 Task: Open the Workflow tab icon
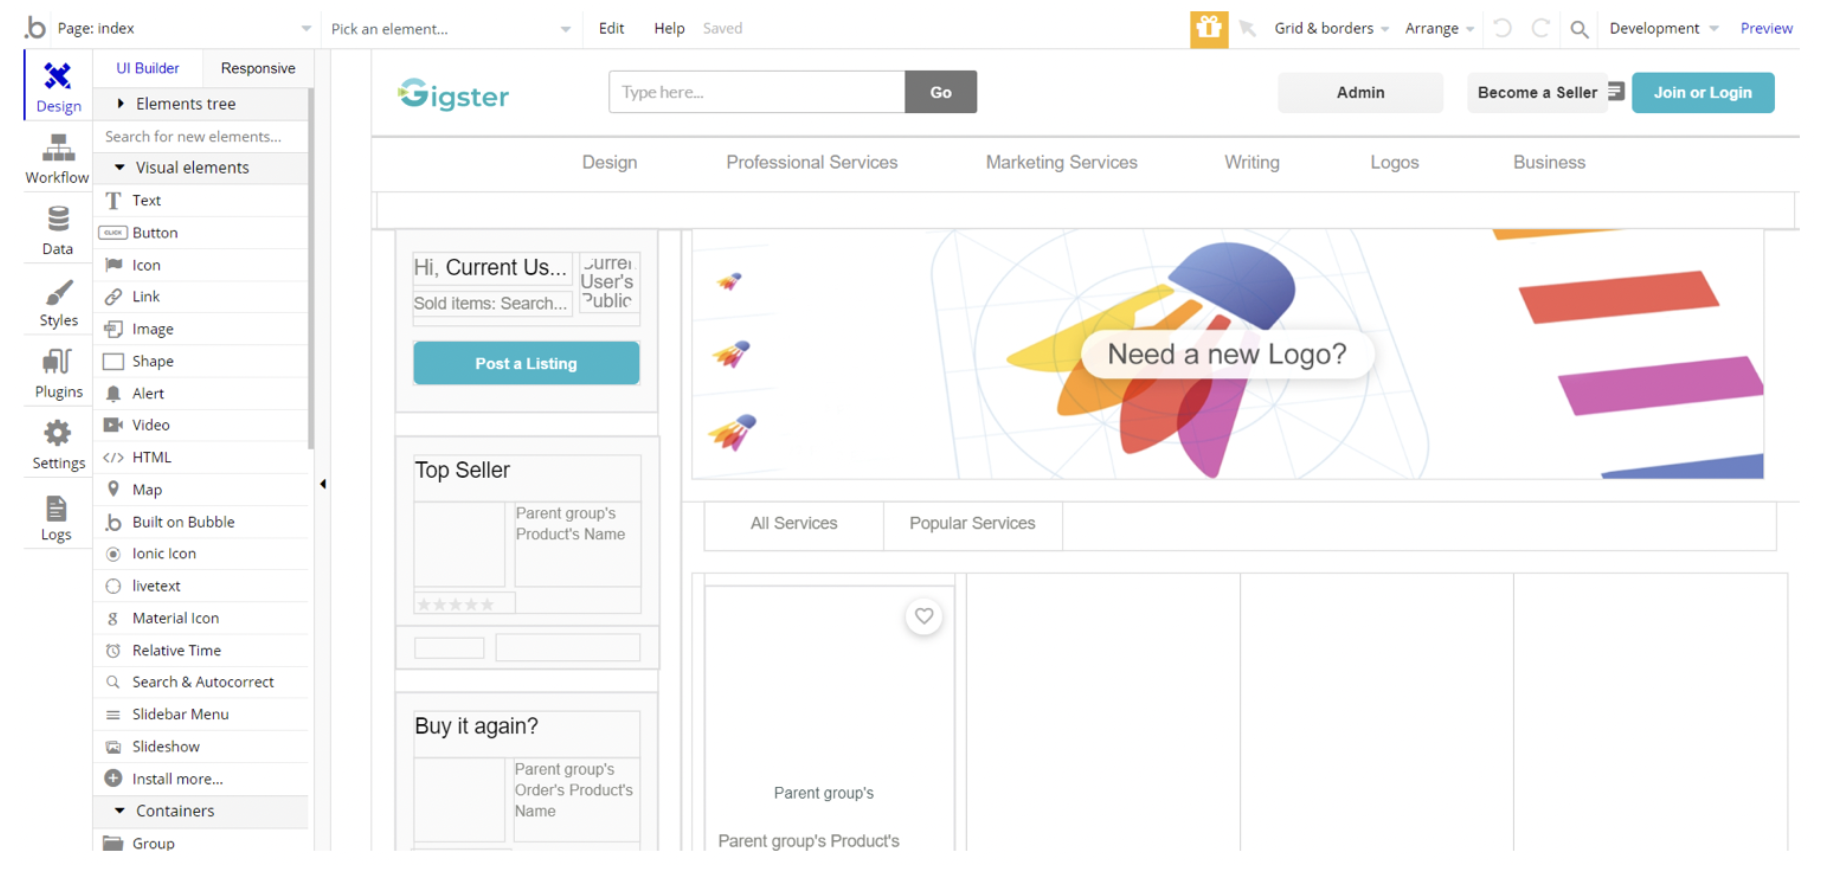coord(58,150)
